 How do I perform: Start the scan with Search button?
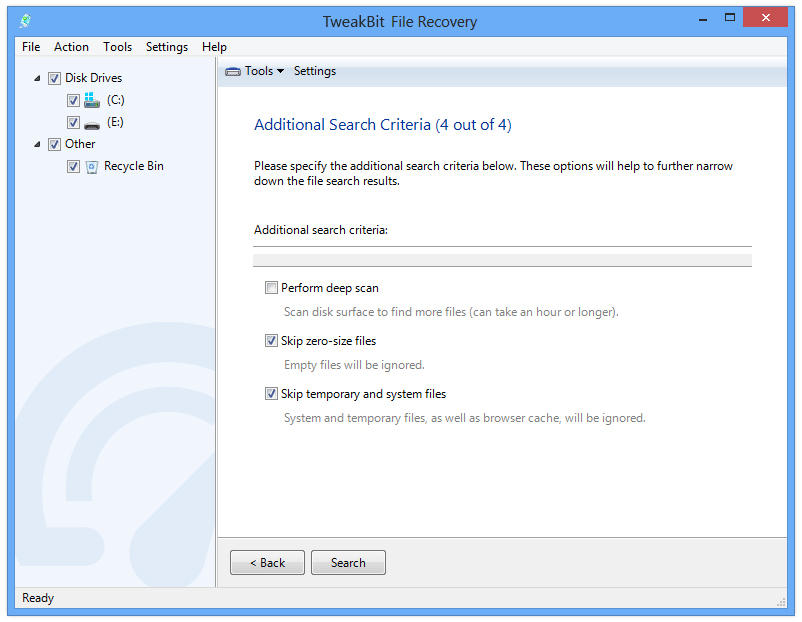[348, 563]
